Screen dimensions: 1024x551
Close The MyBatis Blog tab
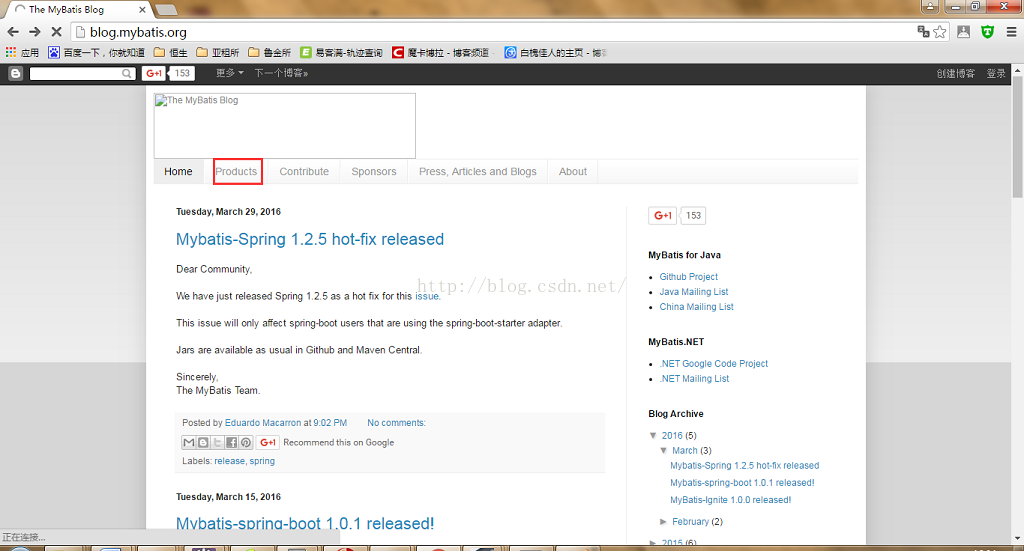pyautogui.click(x=142, y=10)
